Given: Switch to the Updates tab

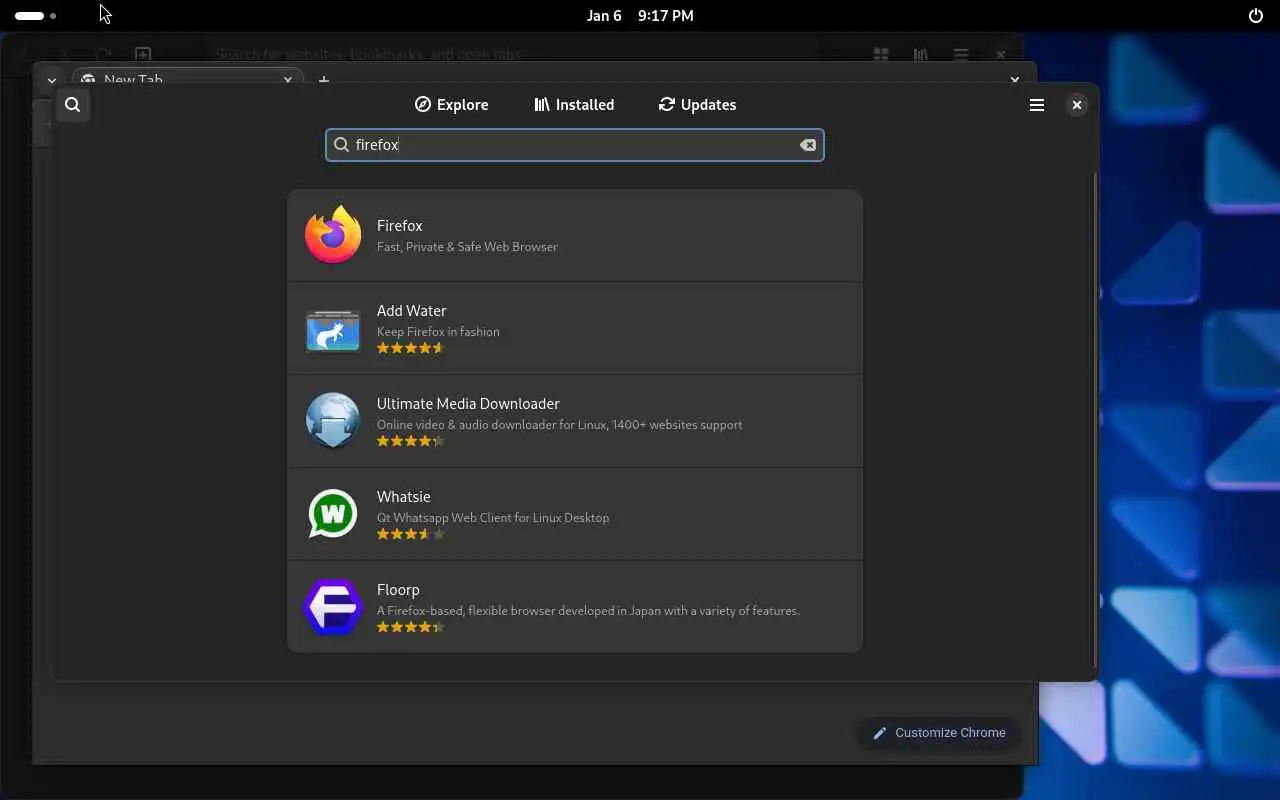Looking at the screenshot, I should 697,105.
